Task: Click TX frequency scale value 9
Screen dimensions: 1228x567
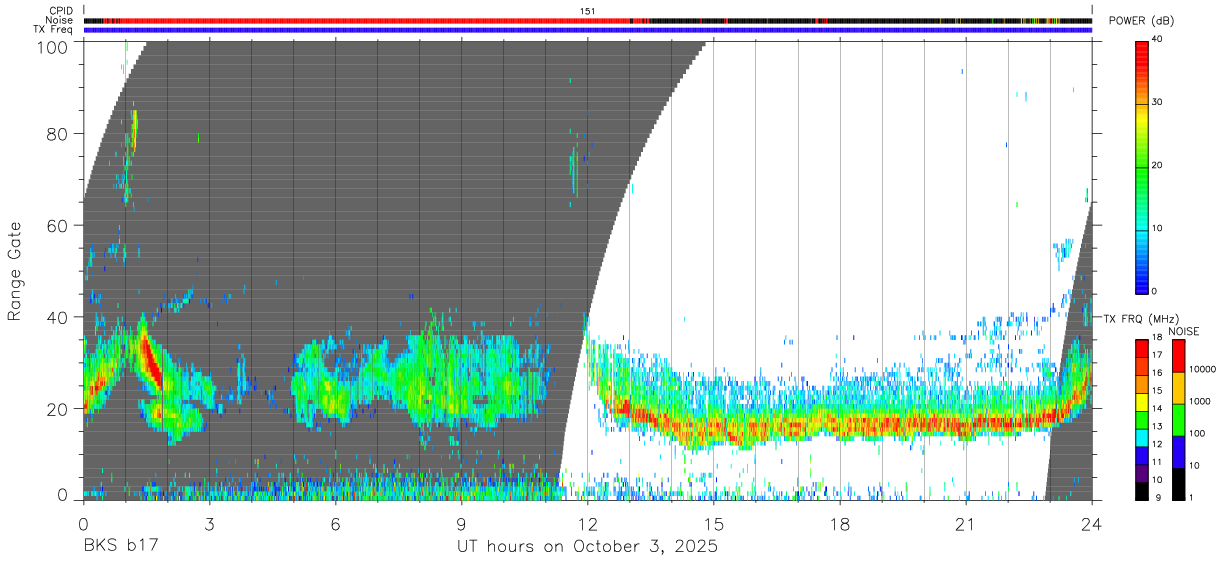Action: 1156,499
